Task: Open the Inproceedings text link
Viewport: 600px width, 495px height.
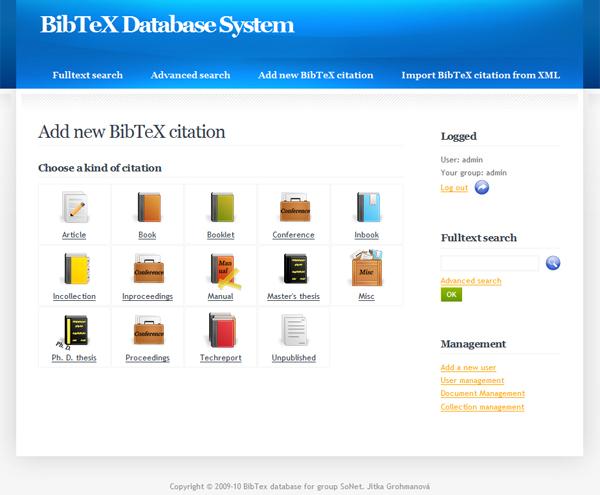Action: [x=147, y=296]
